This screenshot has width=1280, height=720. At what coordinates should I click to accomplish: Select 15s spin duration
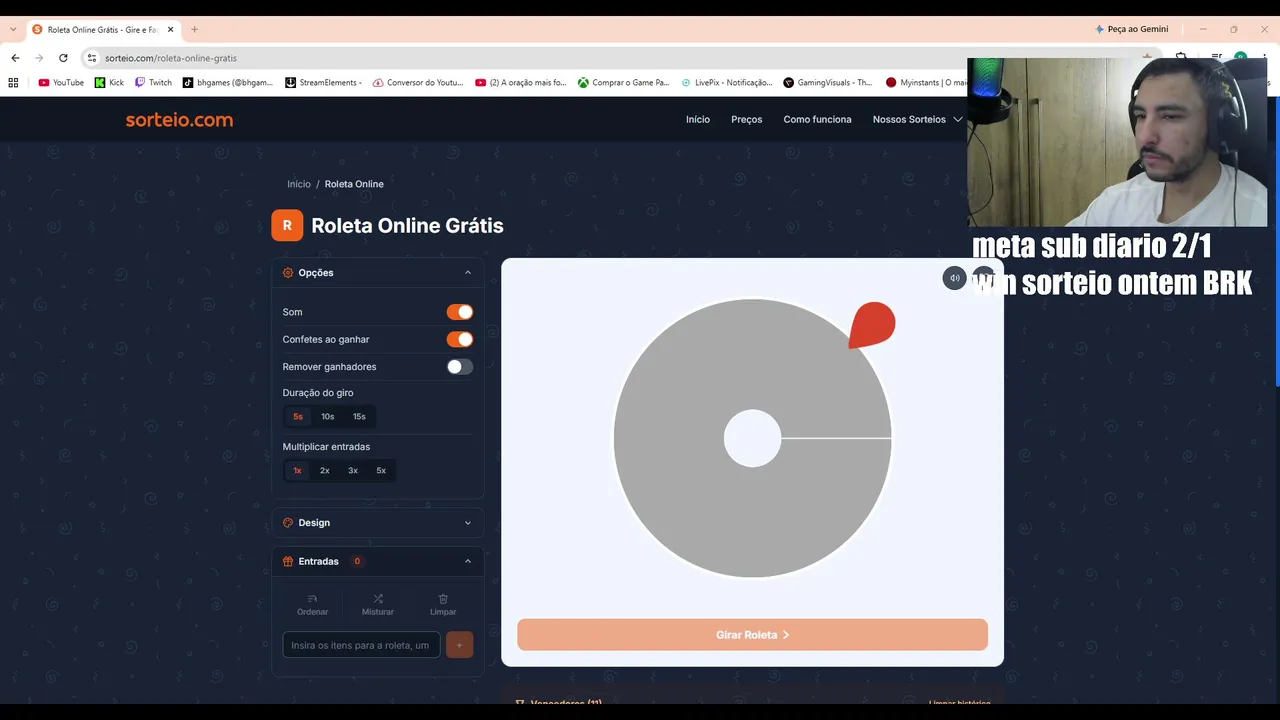click(359, 417)
